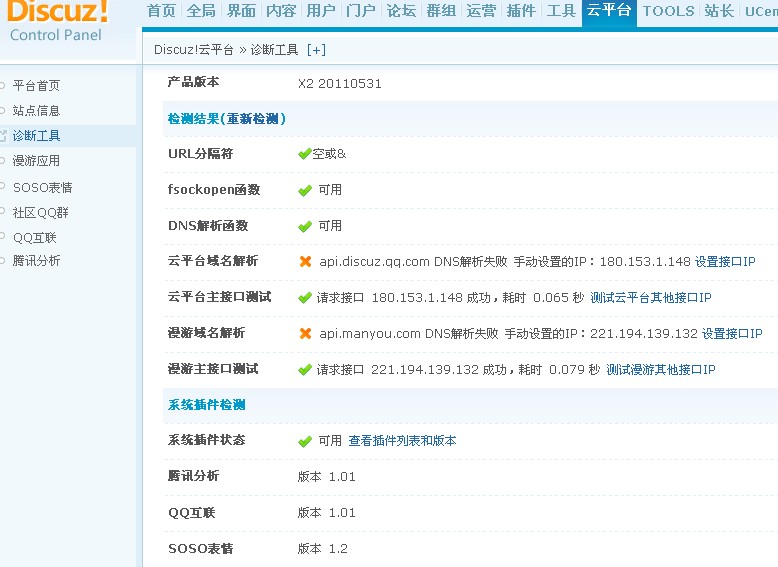This screenshot has height=567, width=778.
Task: Open the 论坛 top menu
Action: 401,10
